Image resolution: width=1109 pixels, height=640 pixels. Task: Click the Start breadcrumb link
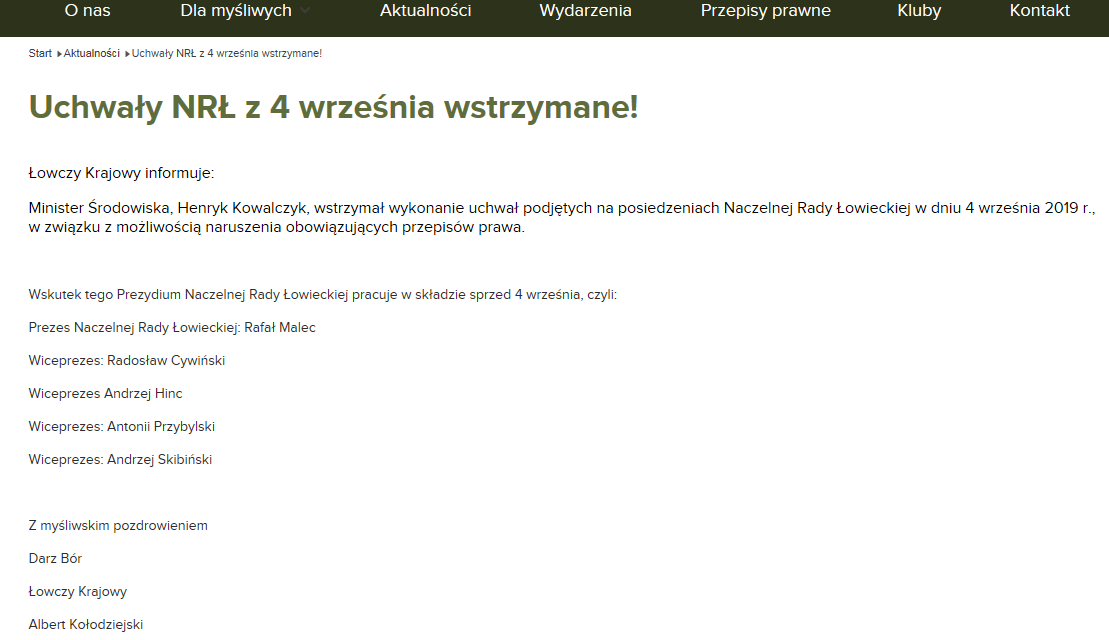(x=40, y=53)
